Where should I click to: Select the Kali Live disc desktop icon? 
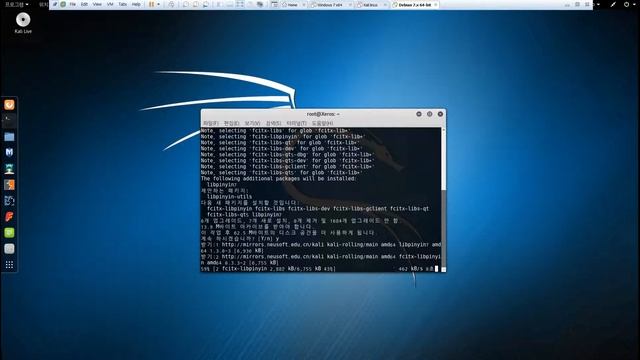pyautogui.click(x=23, y=23)
